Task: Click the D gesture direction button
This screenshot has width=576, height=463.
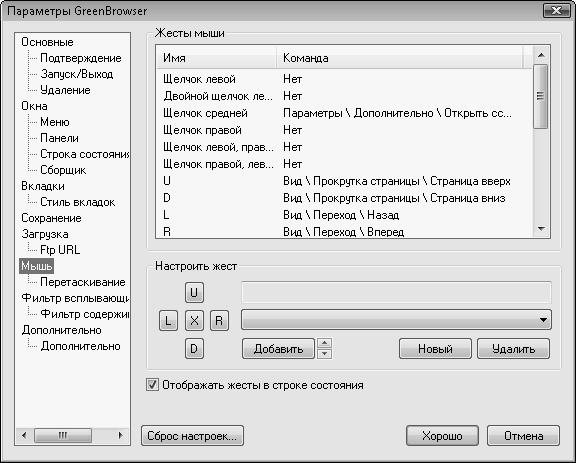Action: click(194, 348)
